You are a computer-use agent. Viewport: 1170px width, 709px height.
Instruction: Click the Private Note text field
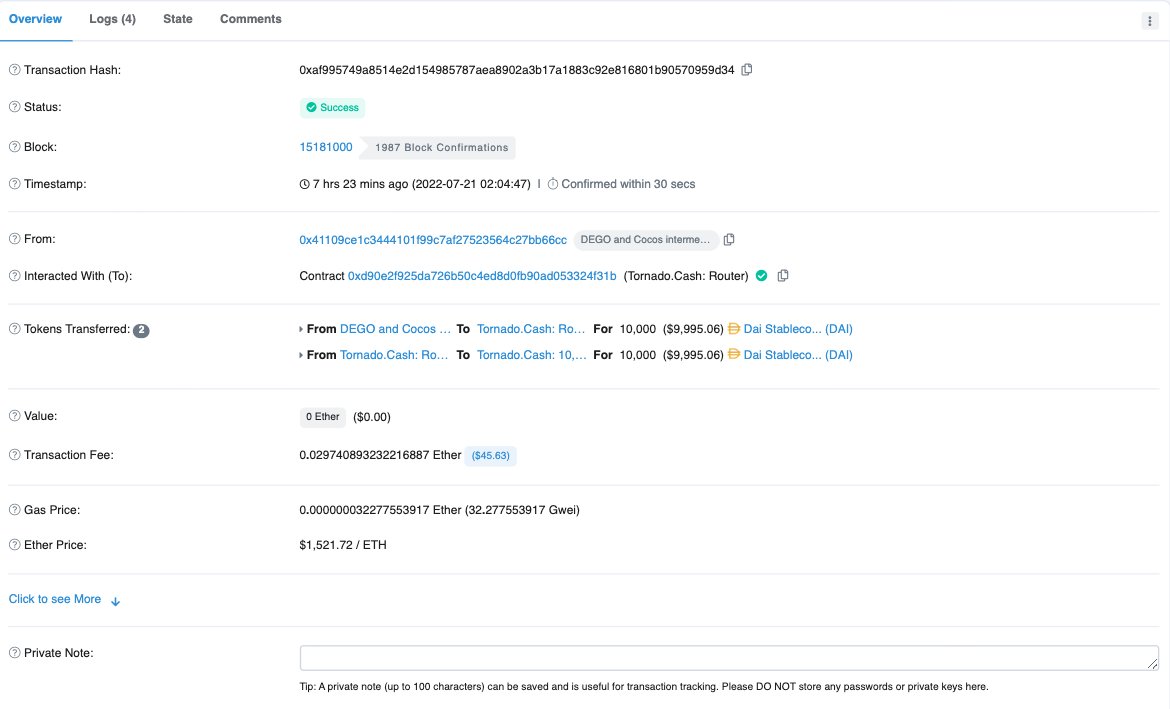[x=729, y=658]
